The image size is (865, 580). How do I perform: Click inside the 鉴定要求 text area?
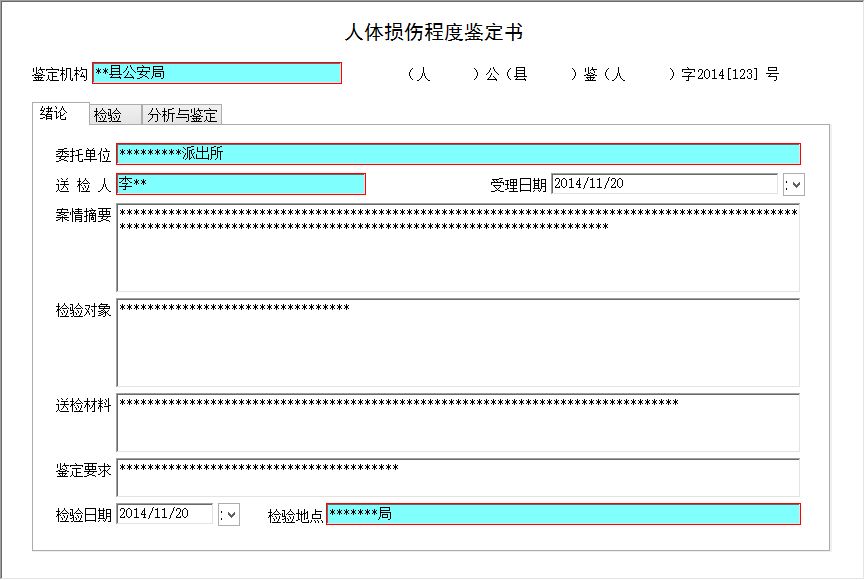[458, 478]
